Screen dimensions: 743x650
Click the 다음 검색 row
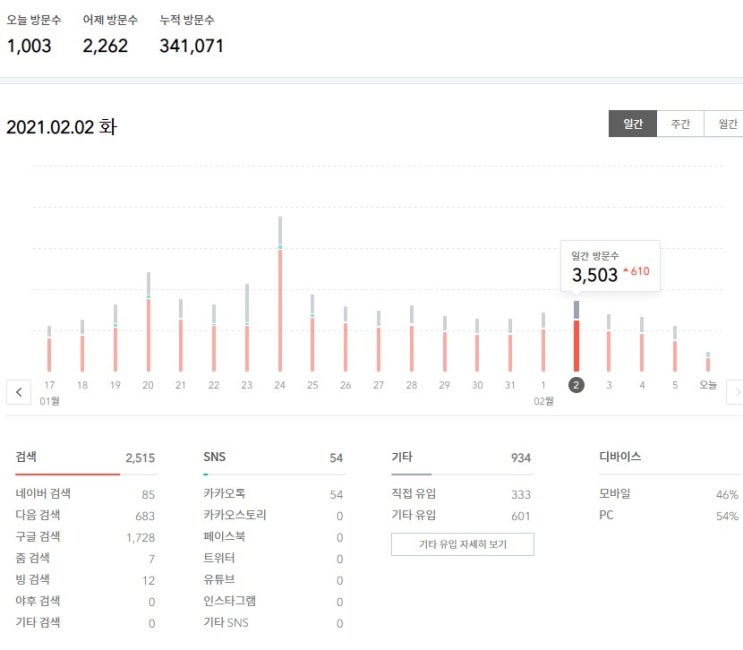(x=85, y=515)
